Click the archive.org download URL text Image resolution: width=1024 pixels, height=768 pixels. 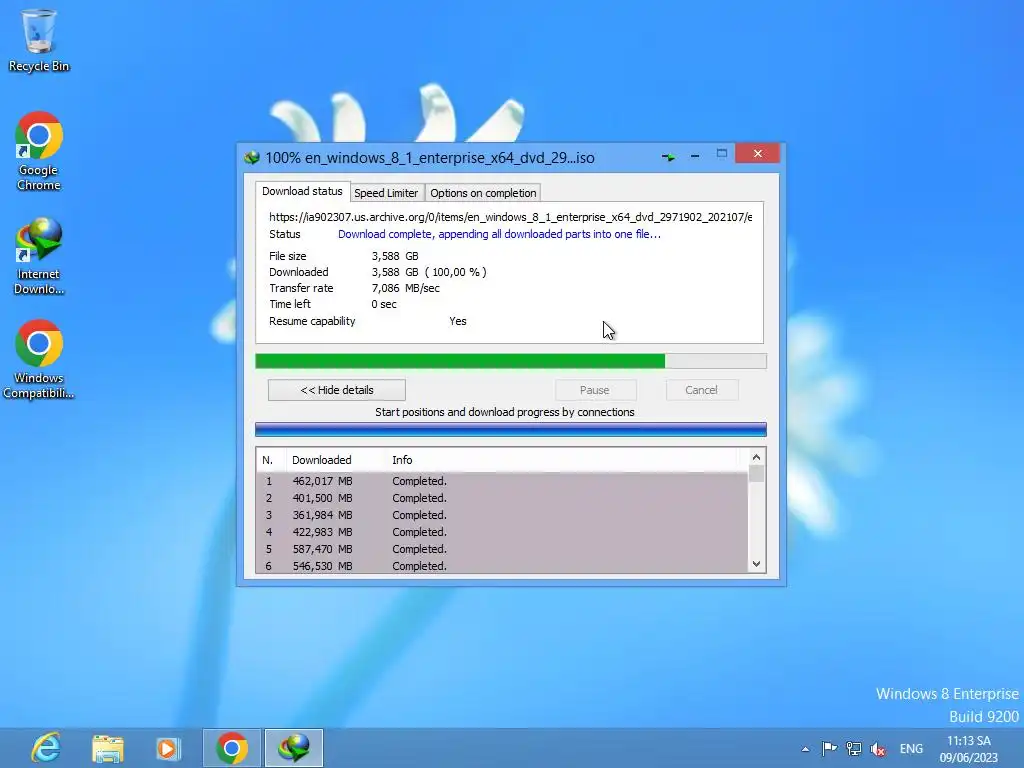[x=511, y=217]
